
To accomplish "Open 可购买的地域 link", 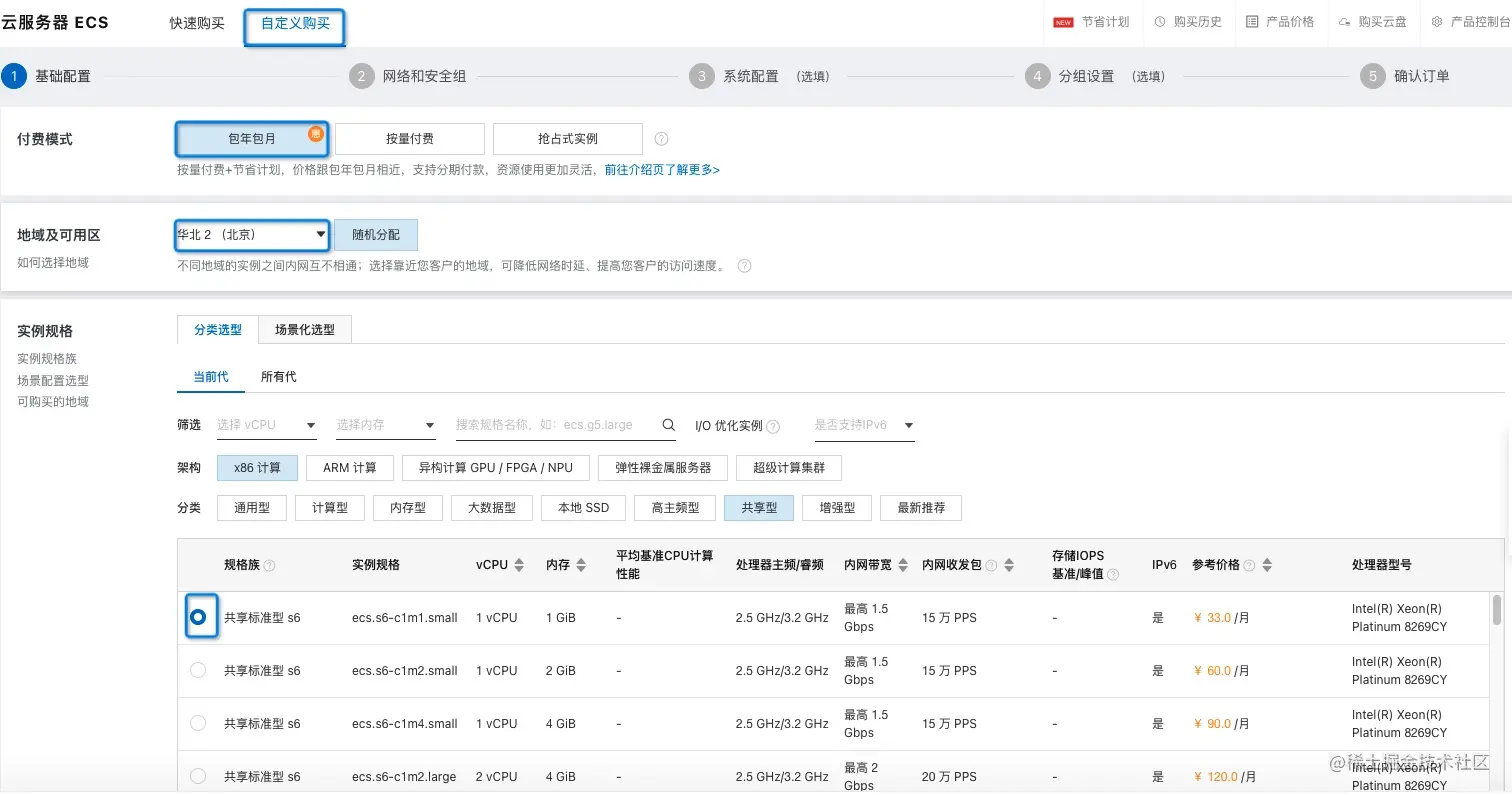I will [53, 402].
